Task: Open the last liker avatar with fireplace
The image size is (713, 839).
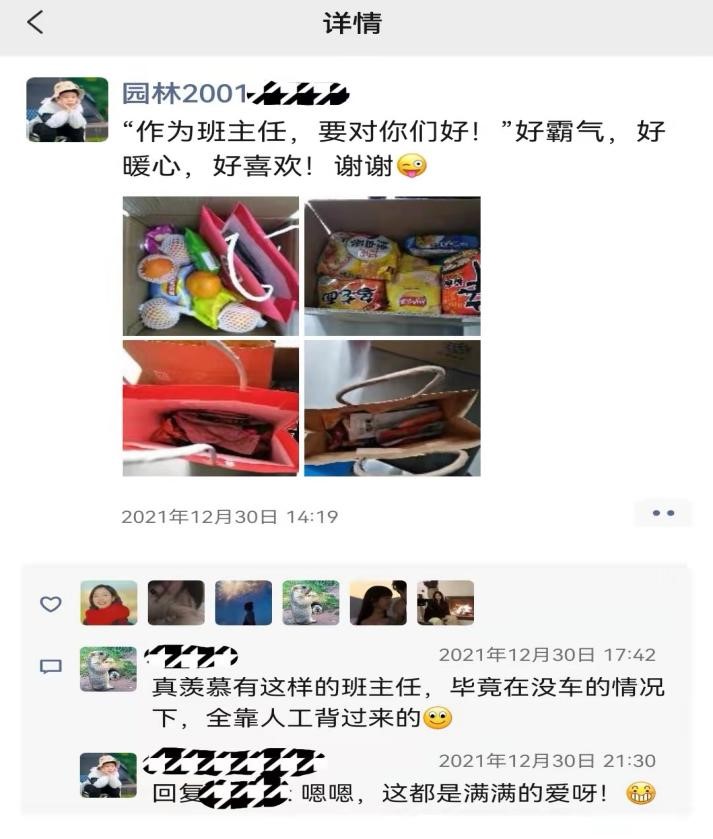Action: pos(446,602)
